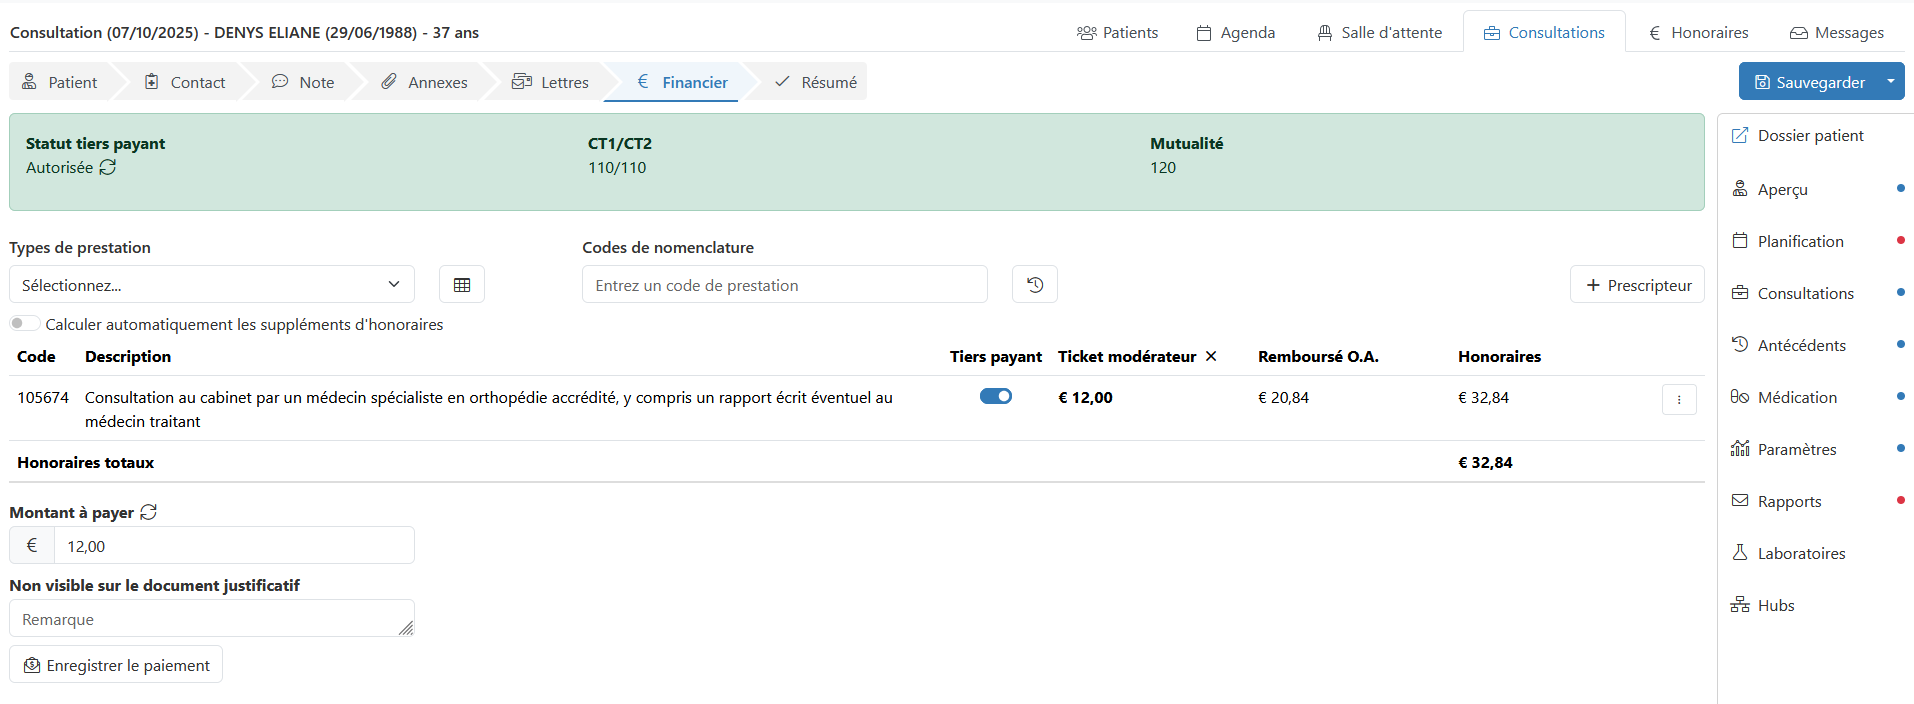1914x704 pixels.
Task: Open row options menu for code 105674
Action: coord(1679,399)
